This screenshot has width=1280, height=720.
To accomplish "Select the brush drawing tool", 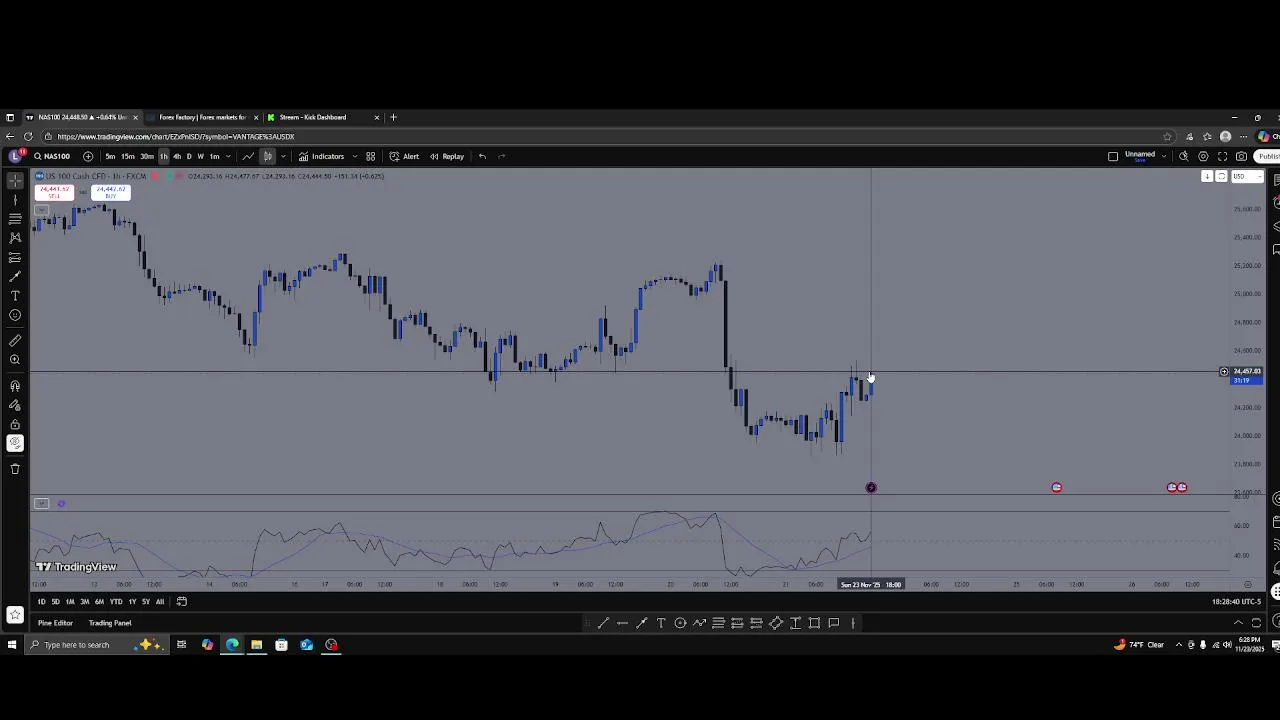I will pyautogui.click(x=15, y=276).
